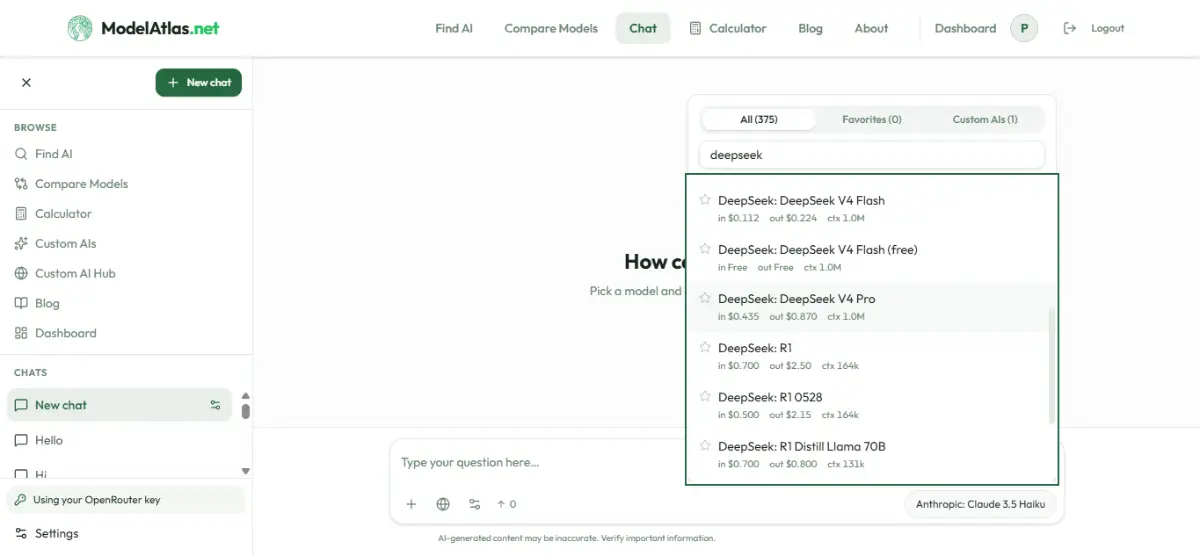
Task: Select model DeepSeek: DeepSeek V4 Flash
Action: [x=868, y=208]
